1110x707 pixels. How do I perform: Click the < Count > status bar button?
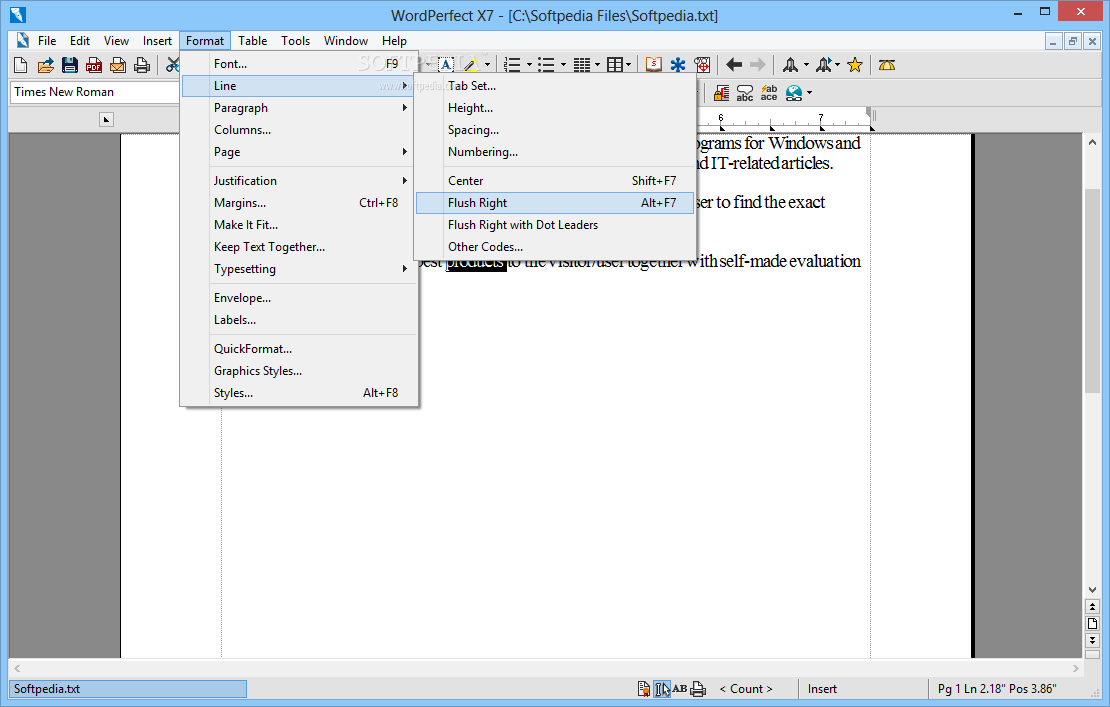[x=745, y=689]
